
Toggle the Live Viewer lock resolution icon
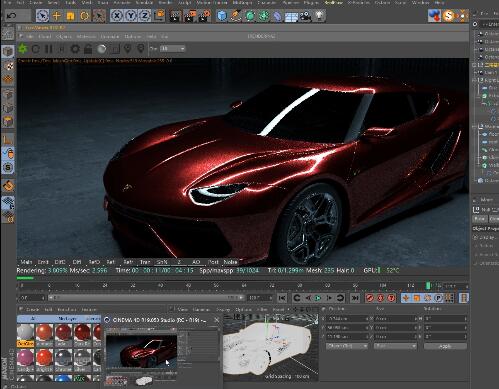(x=88, y=49)
